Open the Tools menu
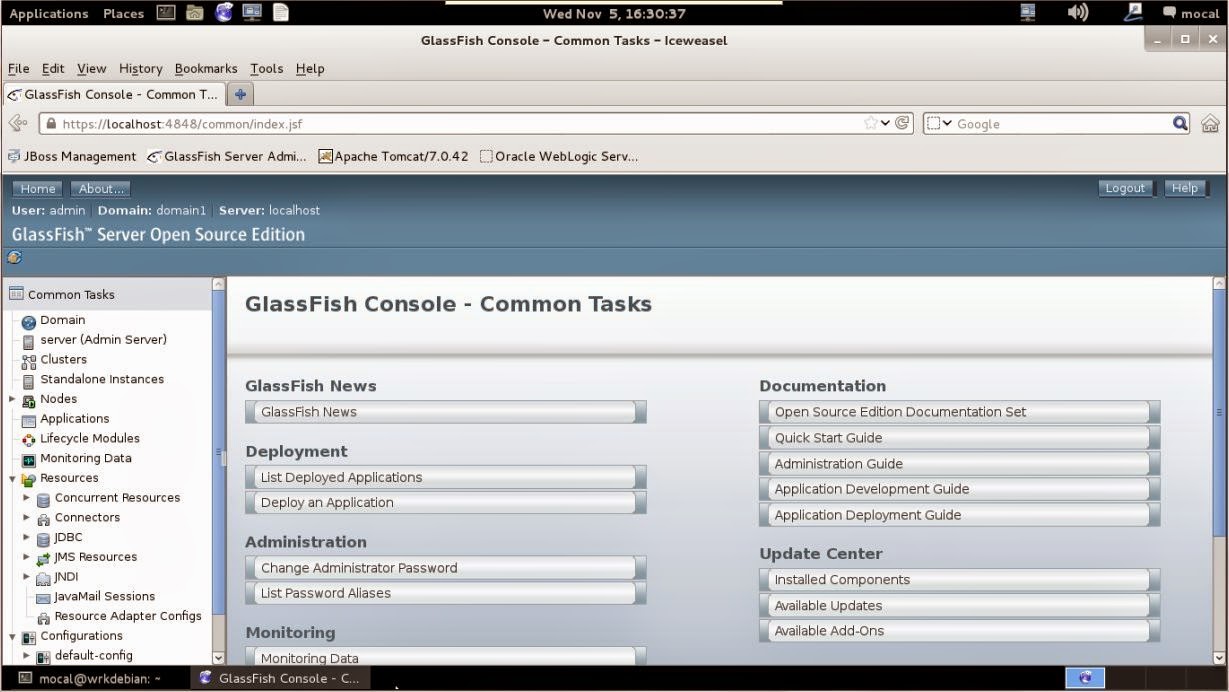The image size is (1229, 692). click(267, 68)
